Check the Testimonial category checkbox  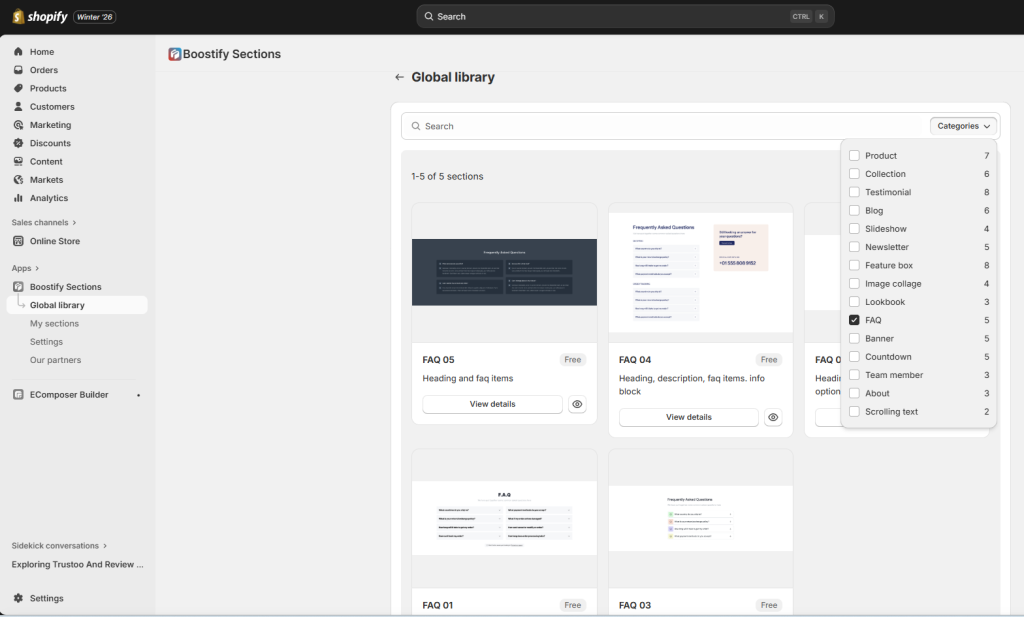(x=855, y=191)
